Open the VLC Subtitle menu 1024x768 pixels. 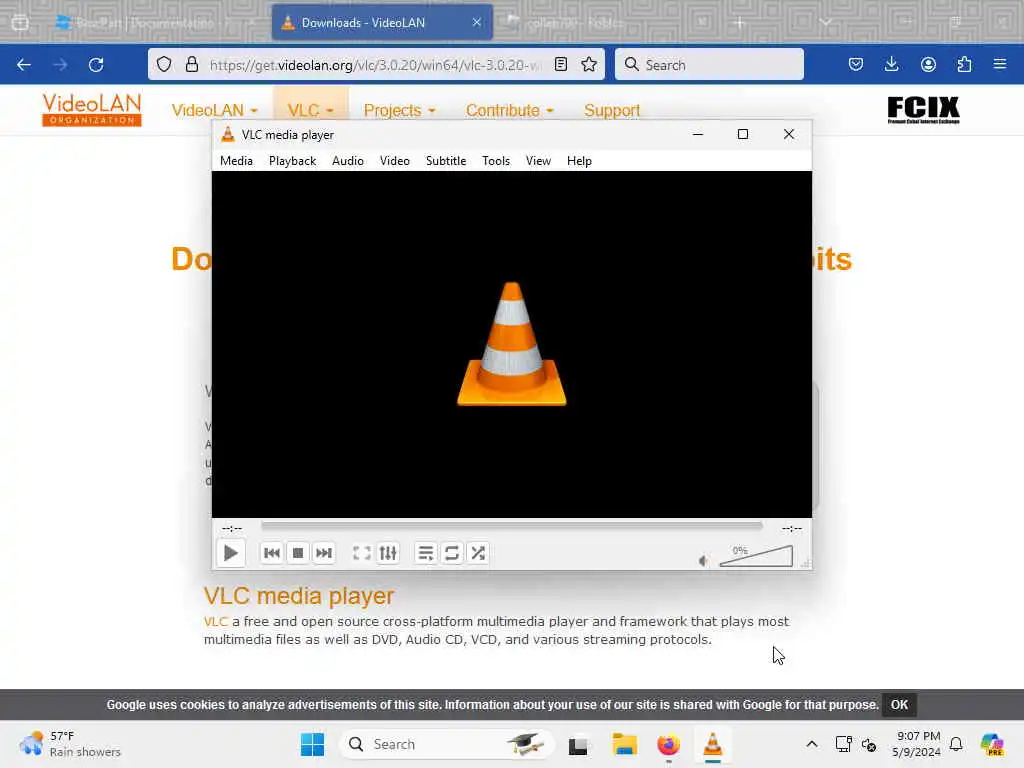pyautogui.click(x=446, y=161)
